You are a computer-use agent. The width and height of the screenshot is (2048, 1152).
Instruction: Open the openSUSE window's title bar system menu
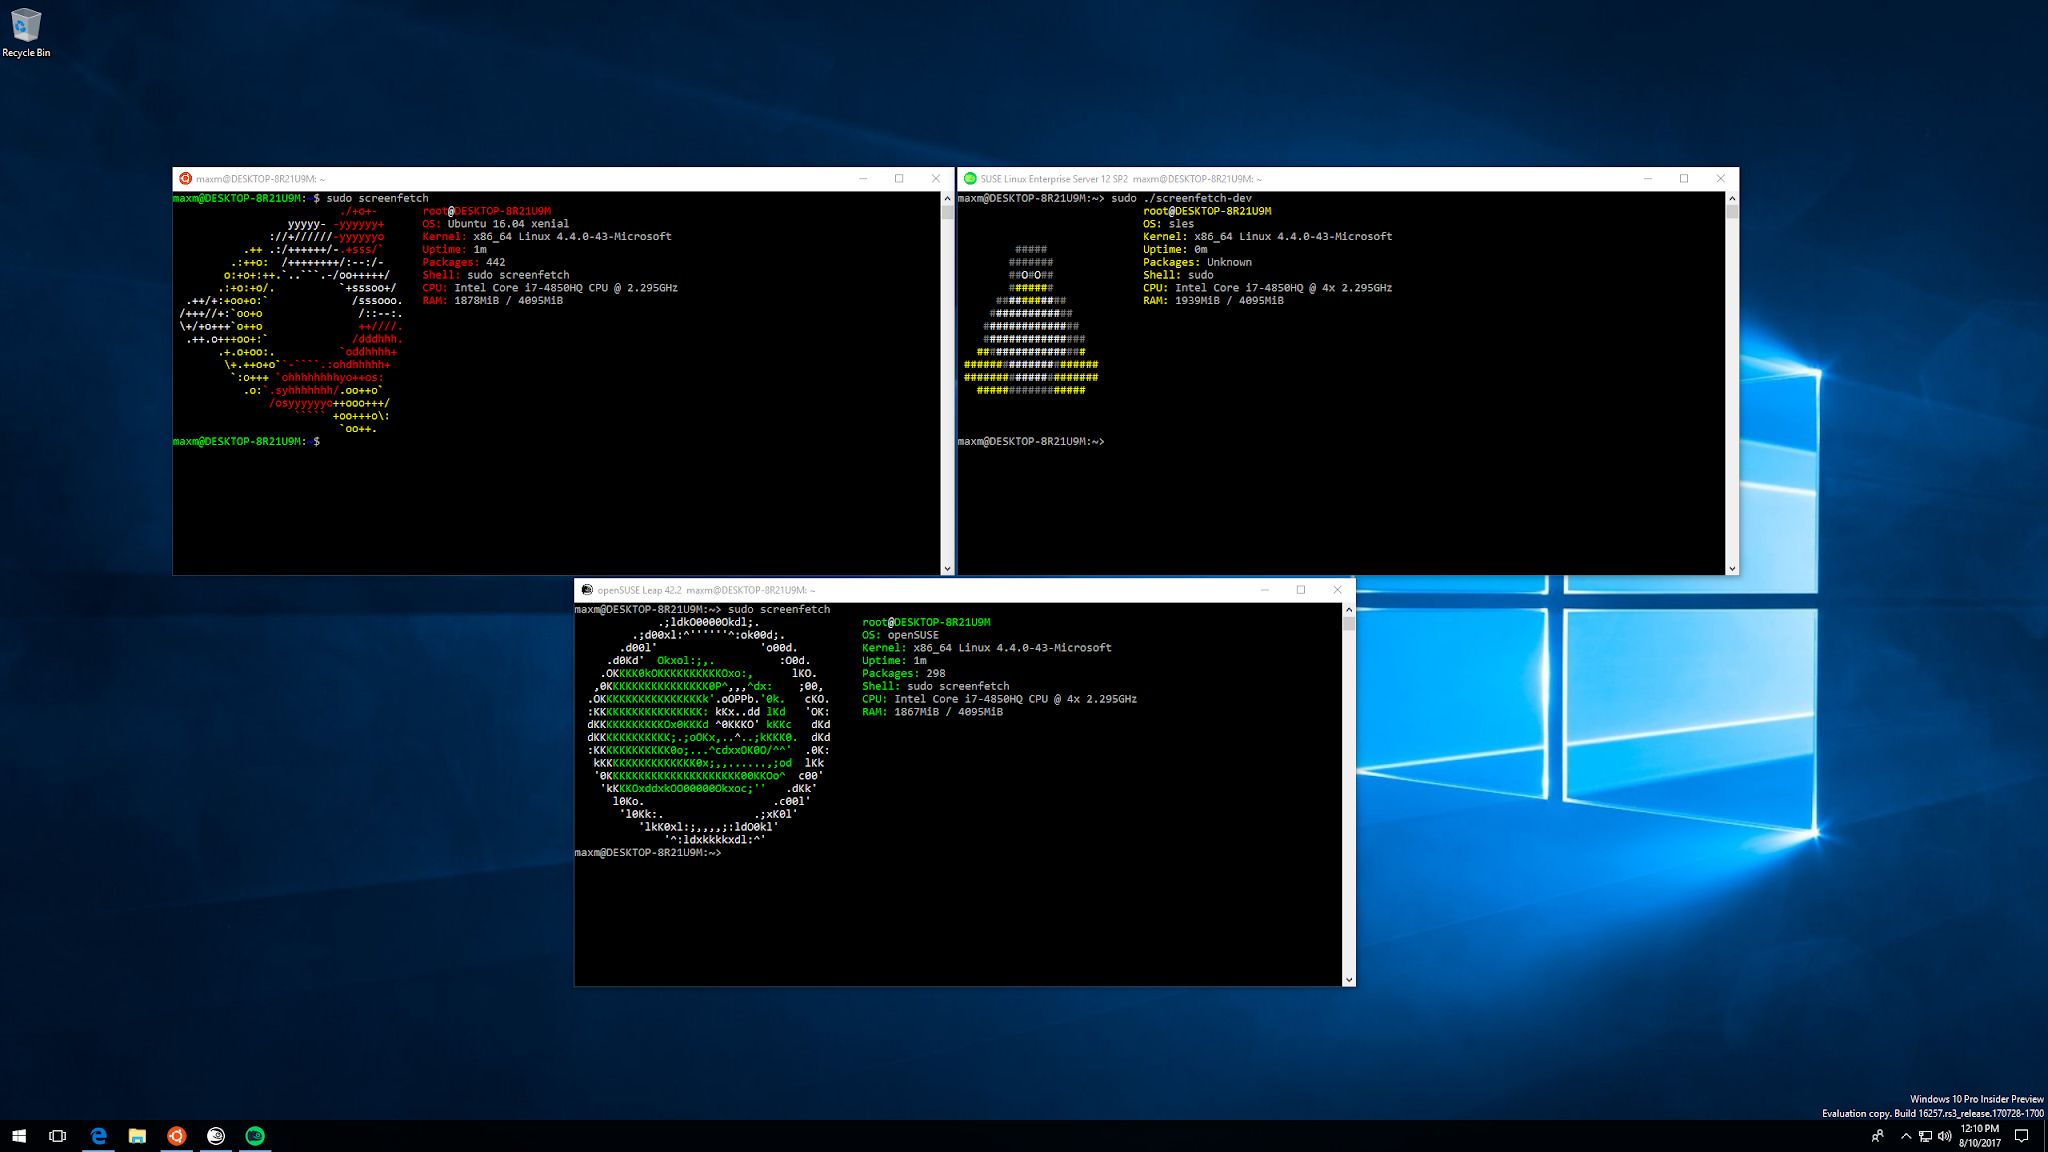tap(587, 590)
